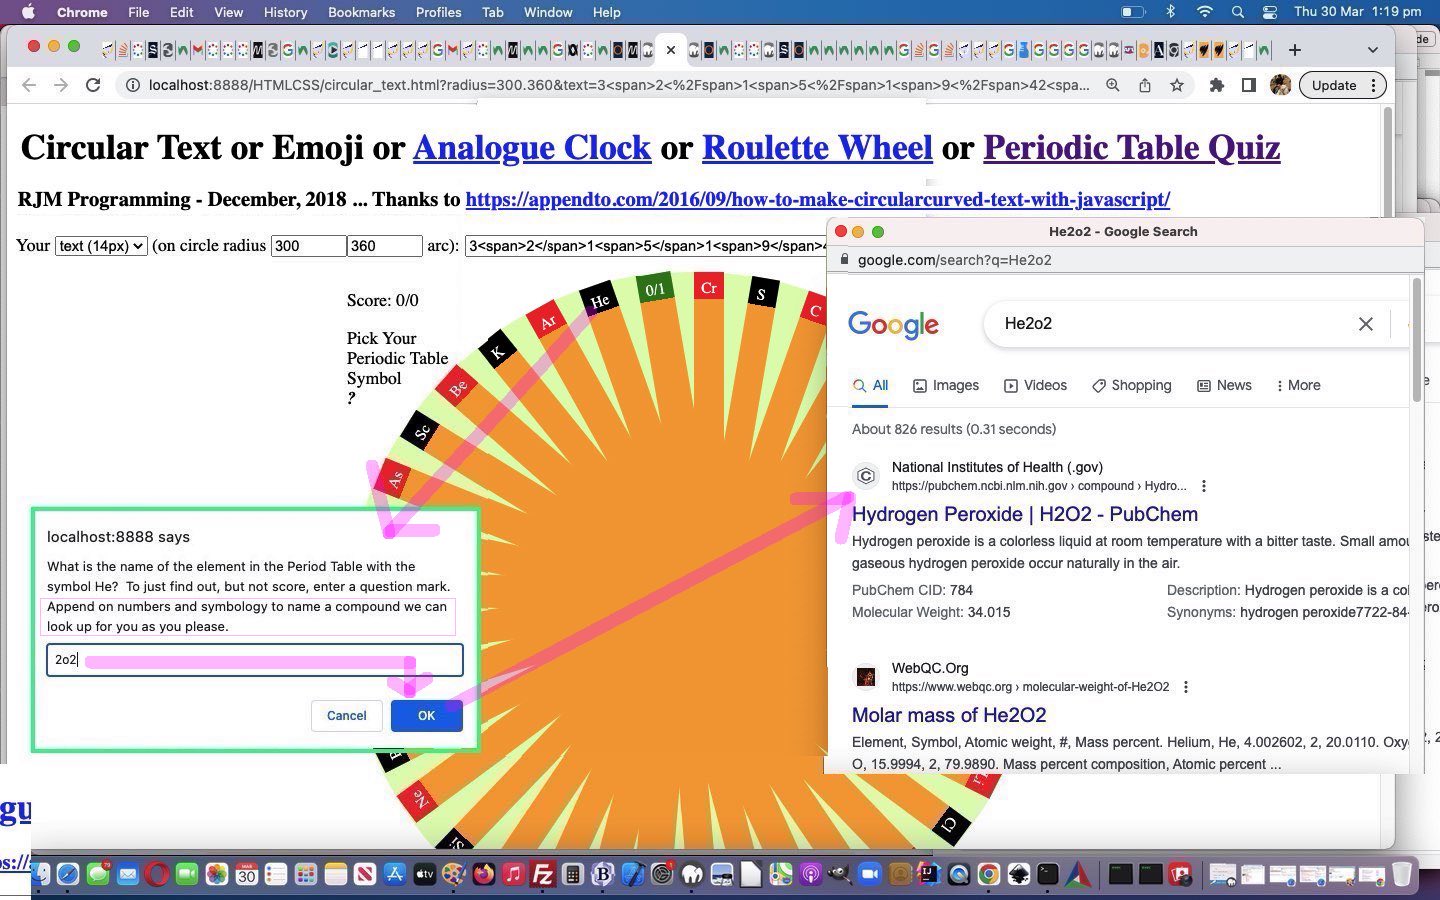
Task: Open Spotlight search in the menu bar
Action: (1238, 12)
